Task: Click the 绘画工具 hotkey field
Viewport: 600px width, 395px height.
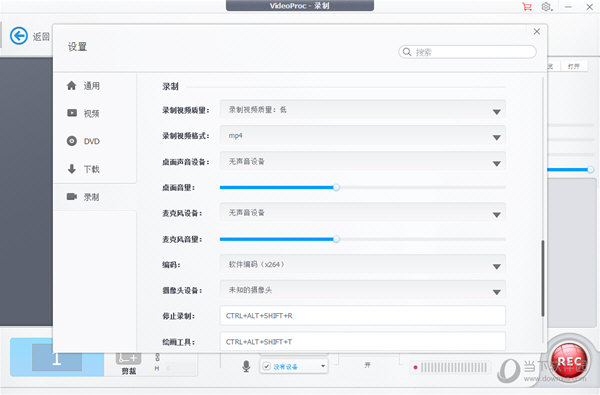Action: click(362, 341)
